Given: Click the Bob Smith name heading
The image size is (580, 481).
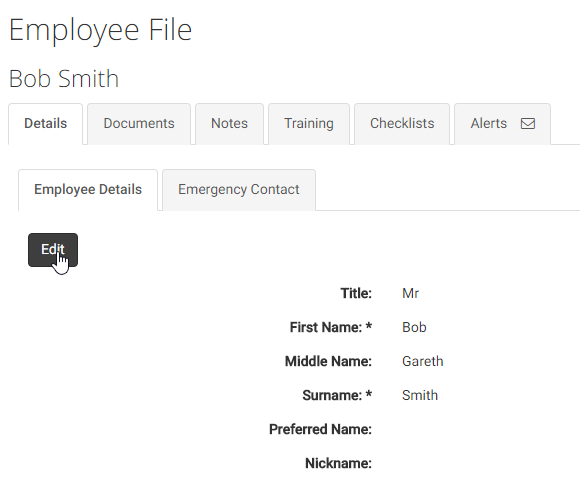Looking at the screenshot, I should (64, 78).
